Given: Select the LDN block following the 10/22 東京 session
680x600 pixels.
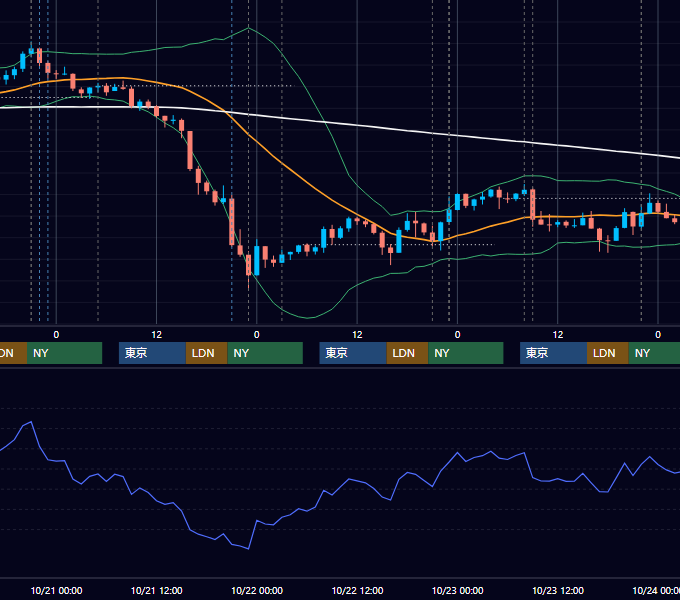Looking at the screenshot, I should click(x=407, y=353).
